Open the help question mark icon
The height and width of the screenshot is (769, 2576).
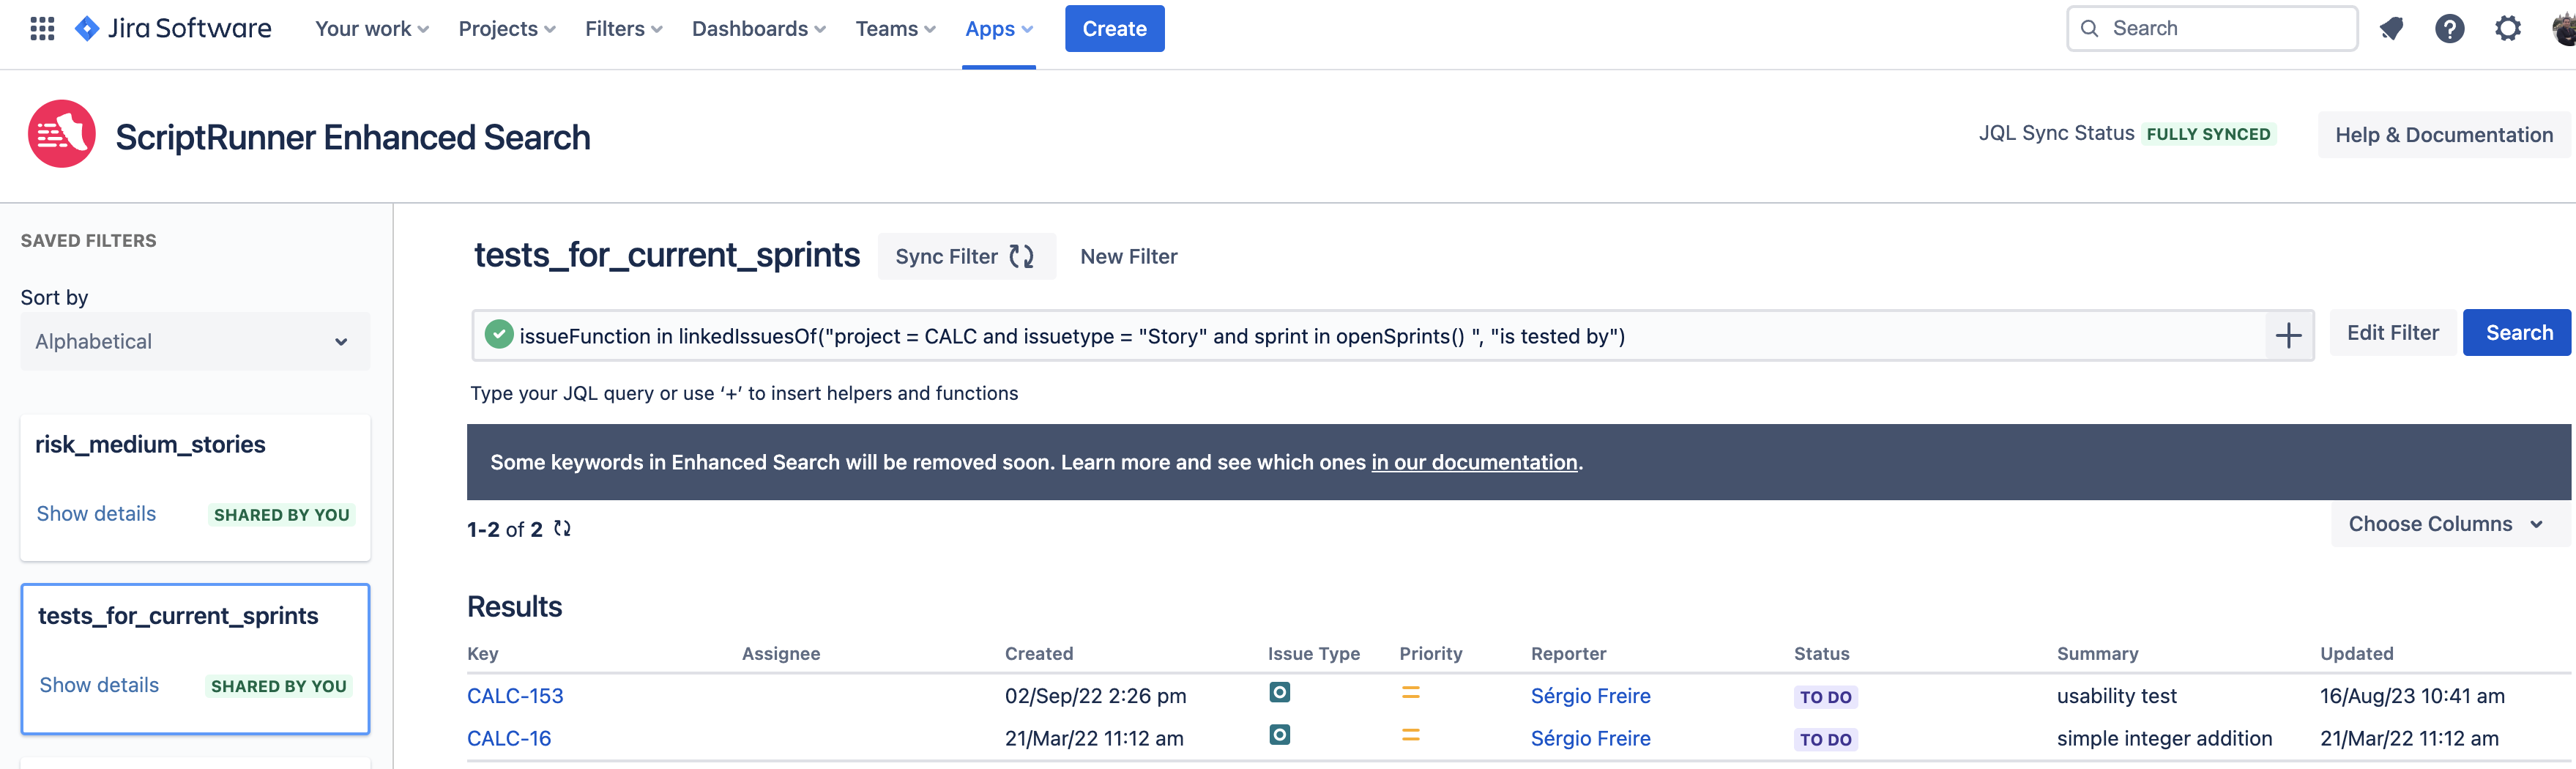(x=2449, y=29)
